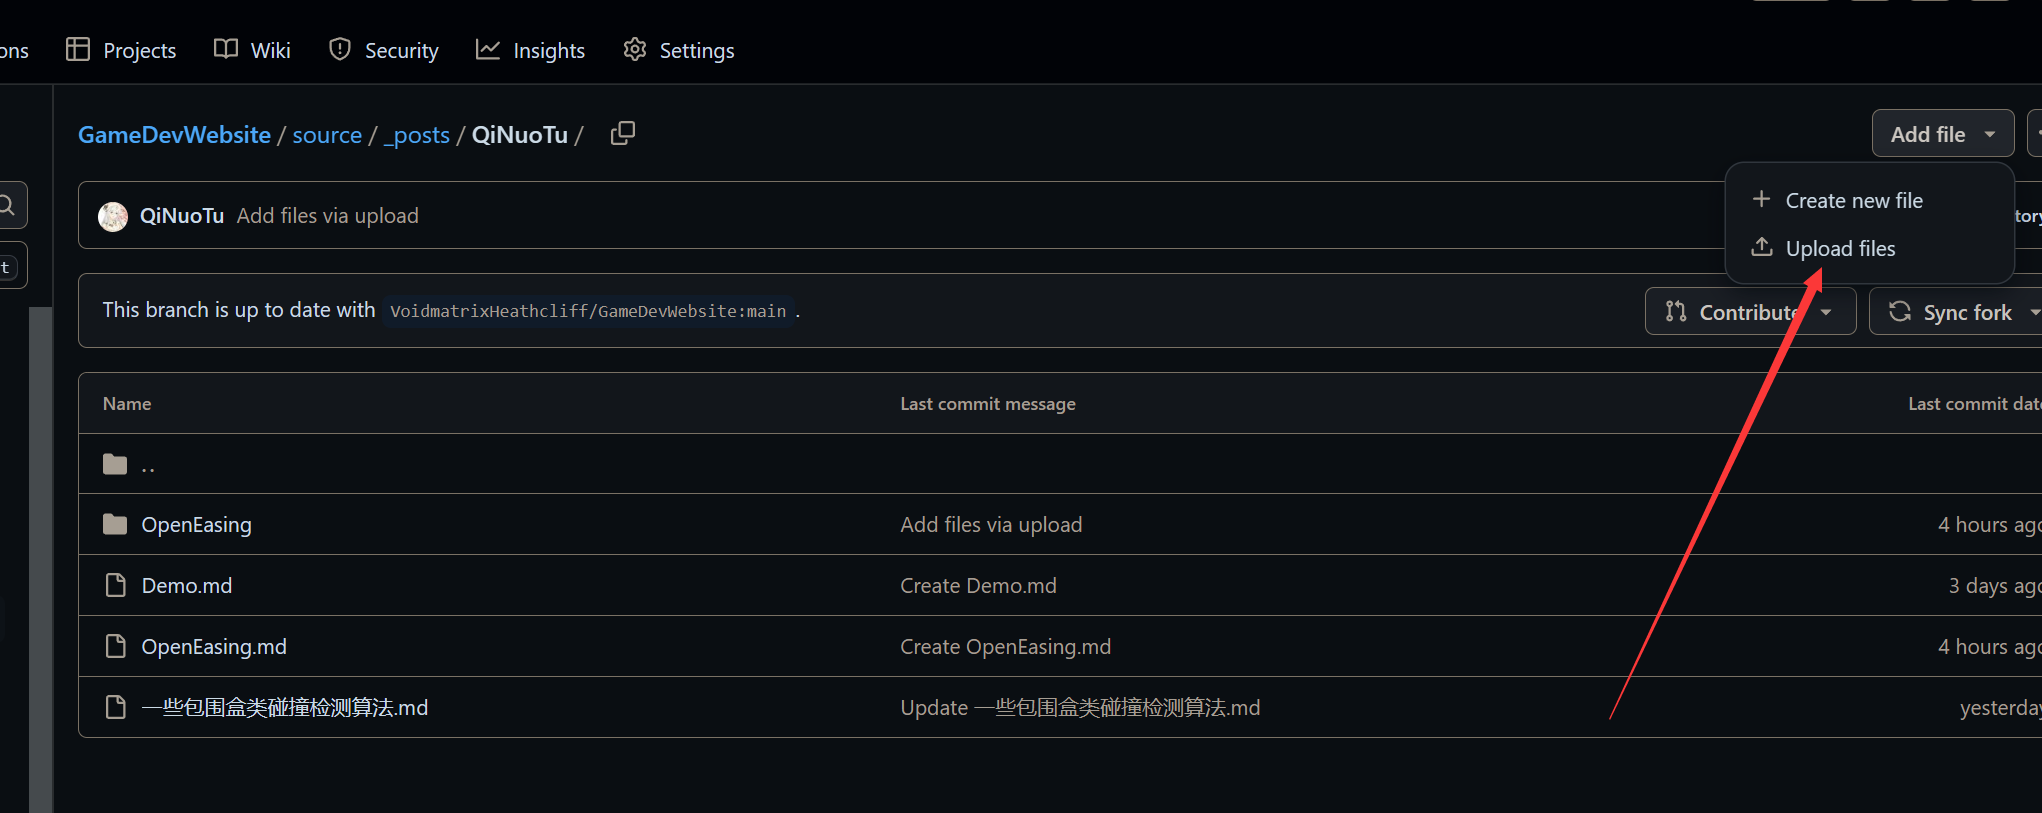Go up to the parent directory row
Viewport: 2042px width, 813px height.
pos(1060,463)
